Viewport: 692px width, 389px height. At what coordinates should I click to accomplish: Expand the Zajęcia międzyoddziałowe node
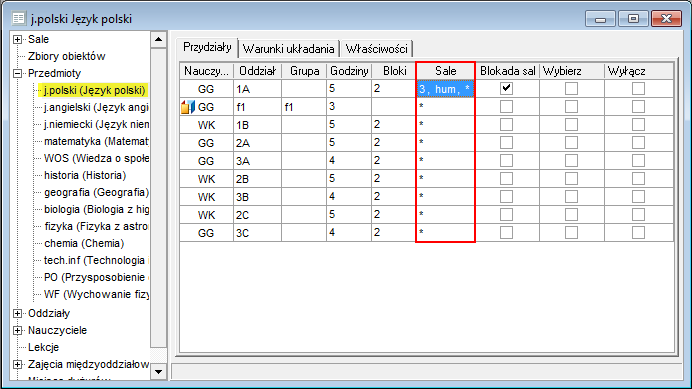17,364
